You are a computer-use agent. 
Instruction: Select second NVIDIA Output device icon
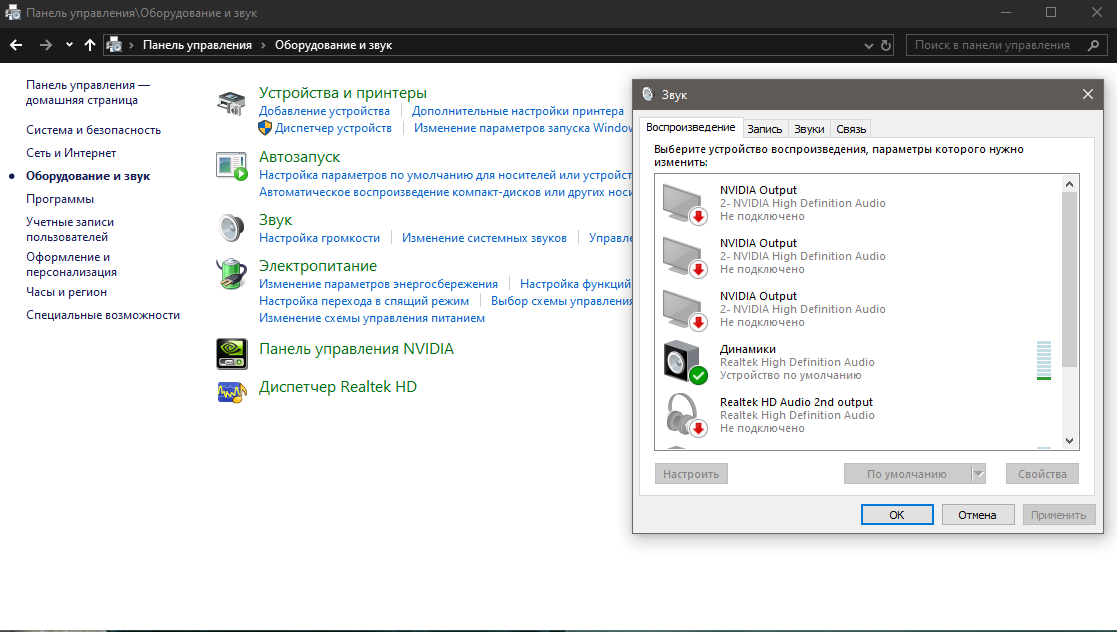point(685,256)
